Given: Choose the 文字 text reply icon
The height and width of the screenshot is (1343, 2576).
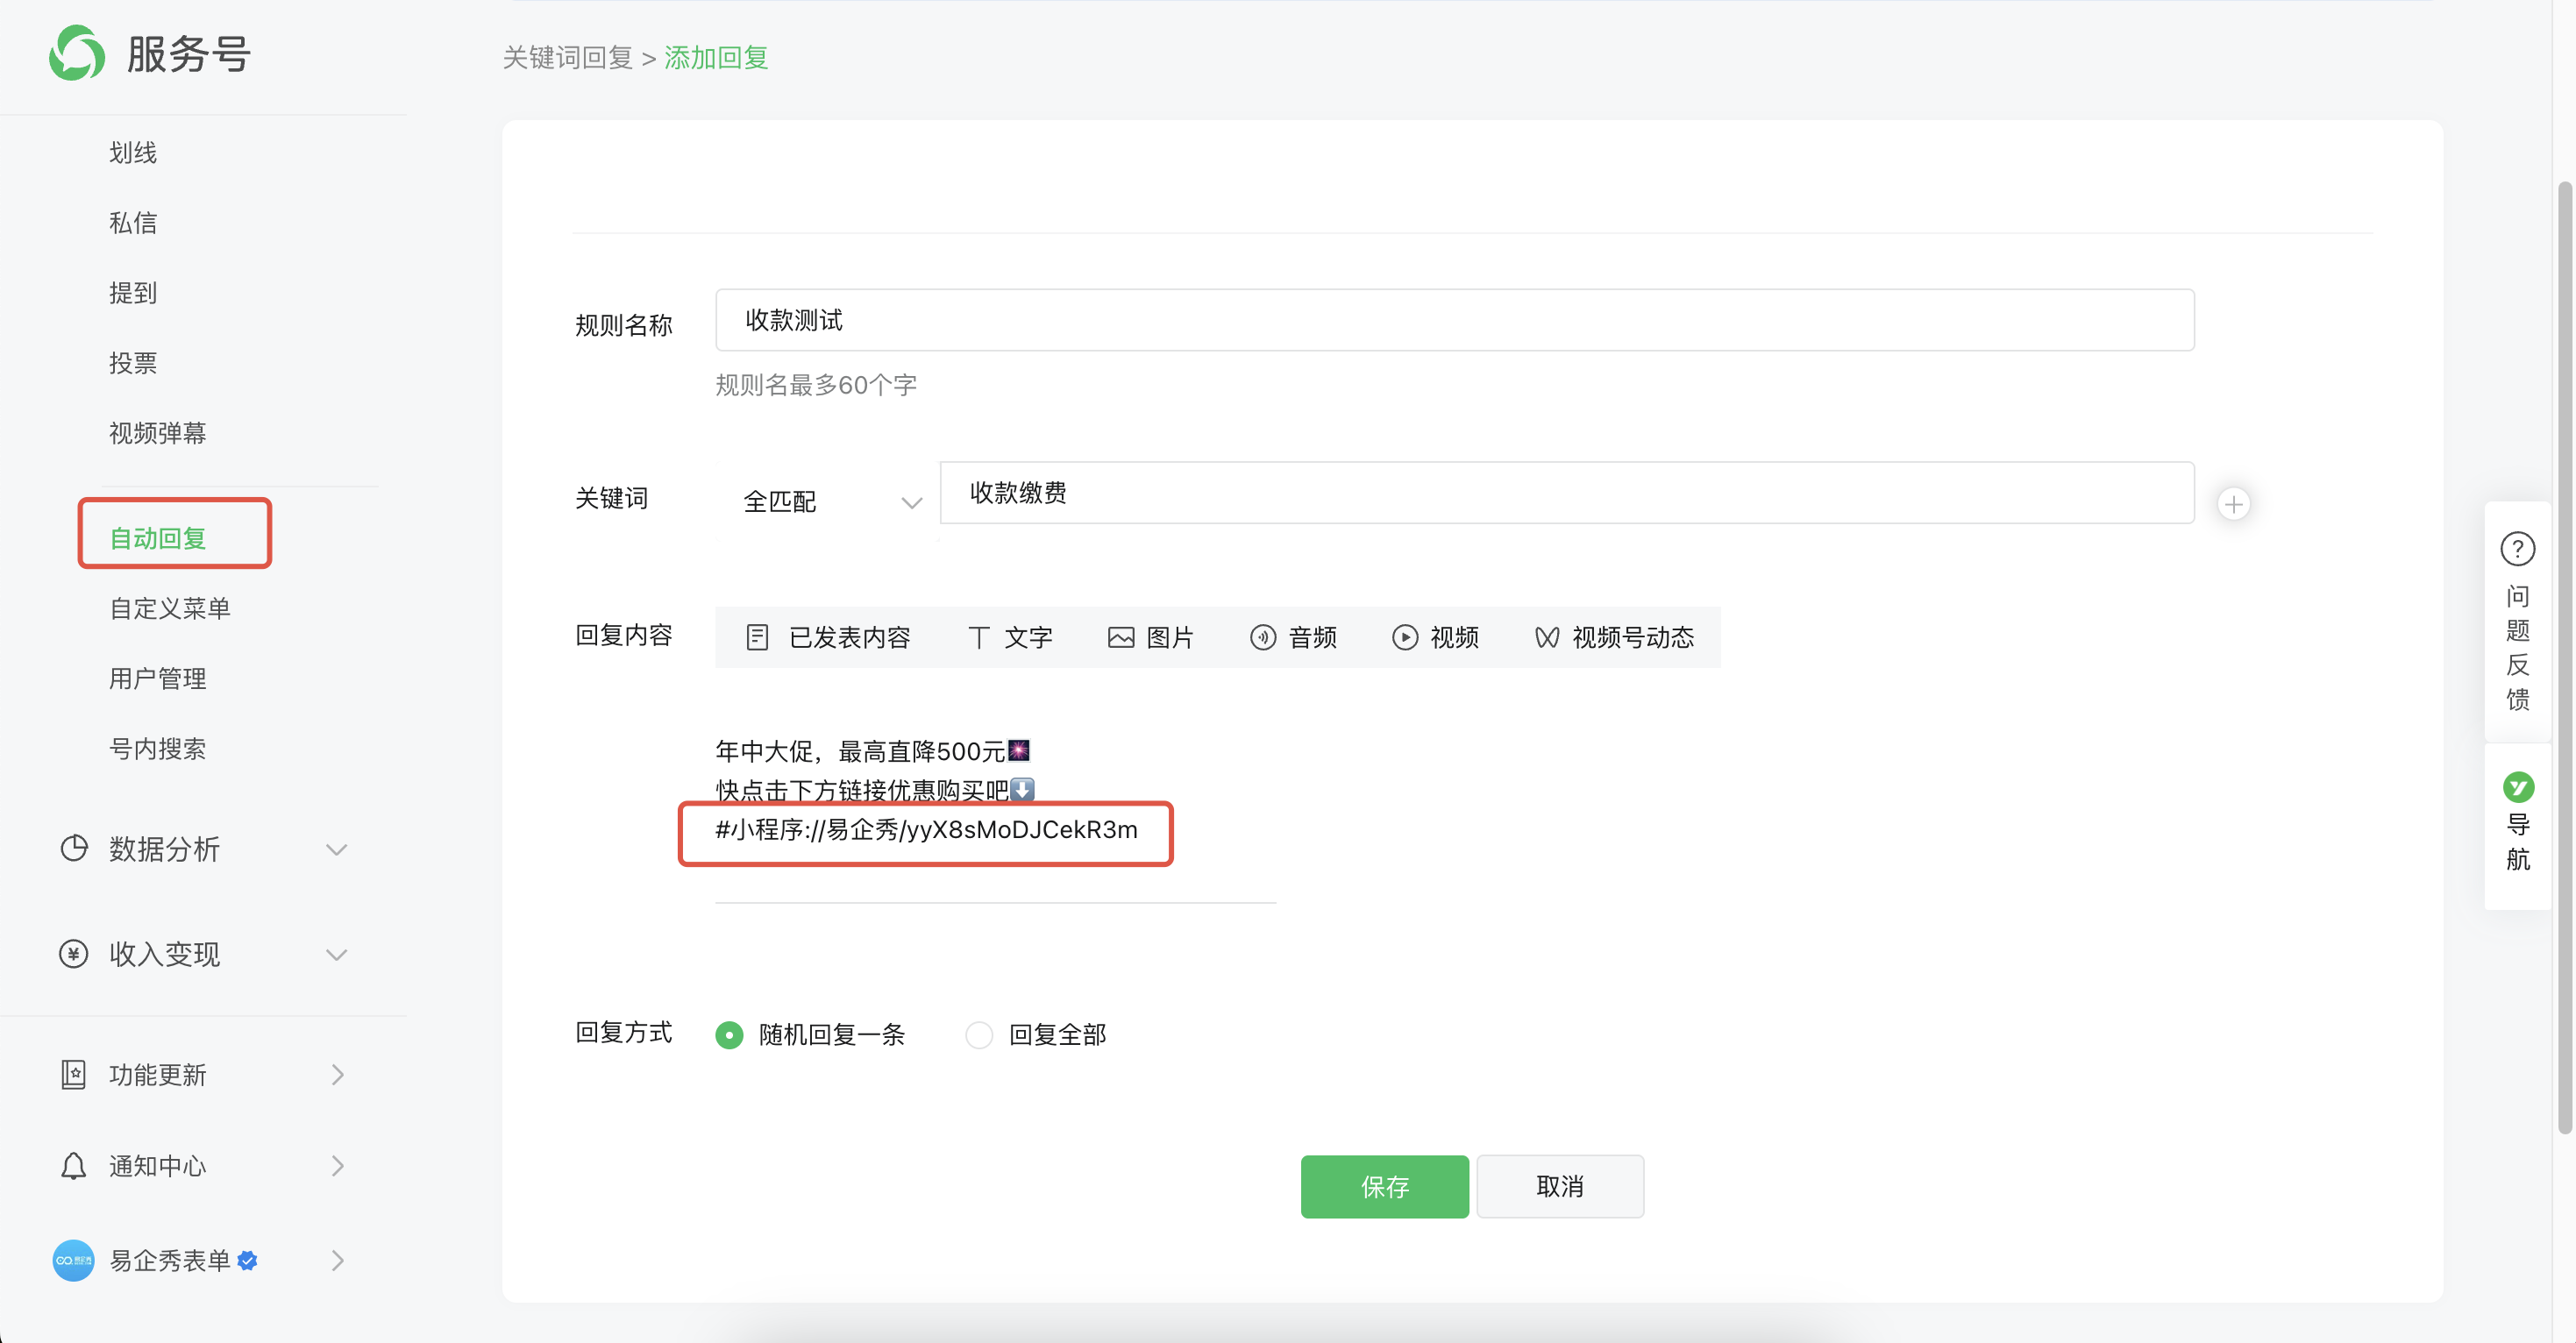Looking at the screenshot, I should click(x=978, y=637).
